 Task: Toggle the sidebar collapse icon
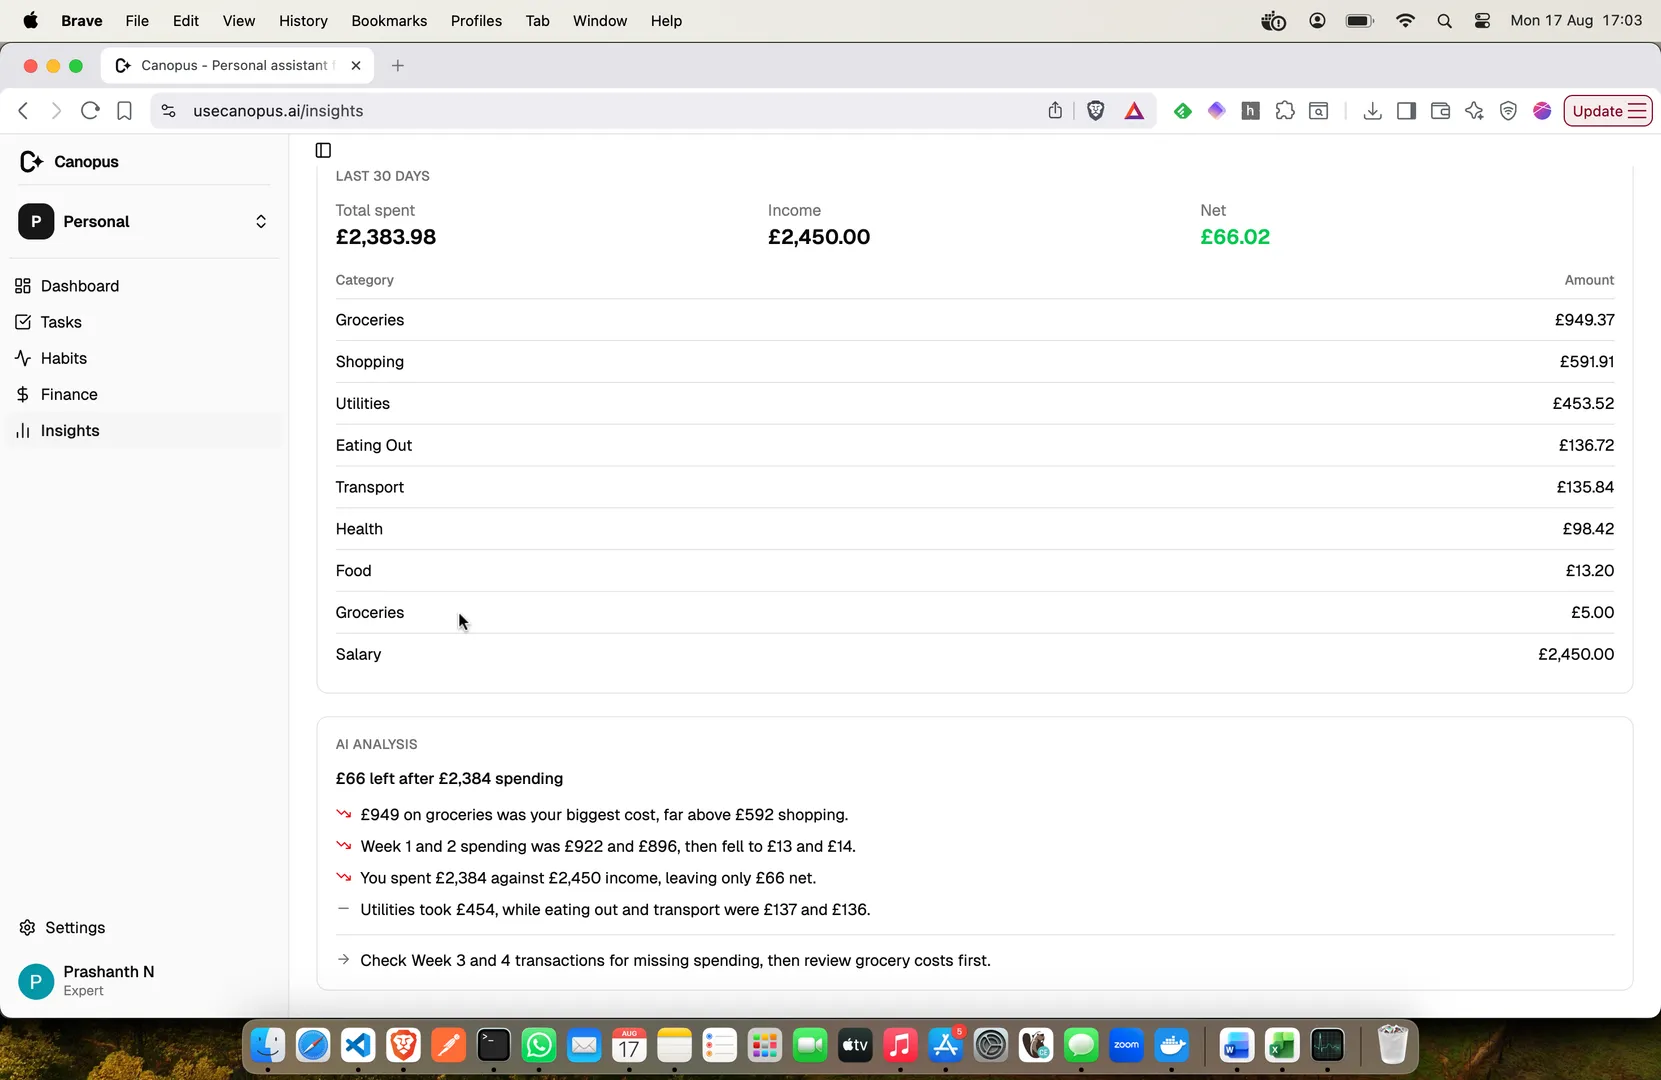323,150
